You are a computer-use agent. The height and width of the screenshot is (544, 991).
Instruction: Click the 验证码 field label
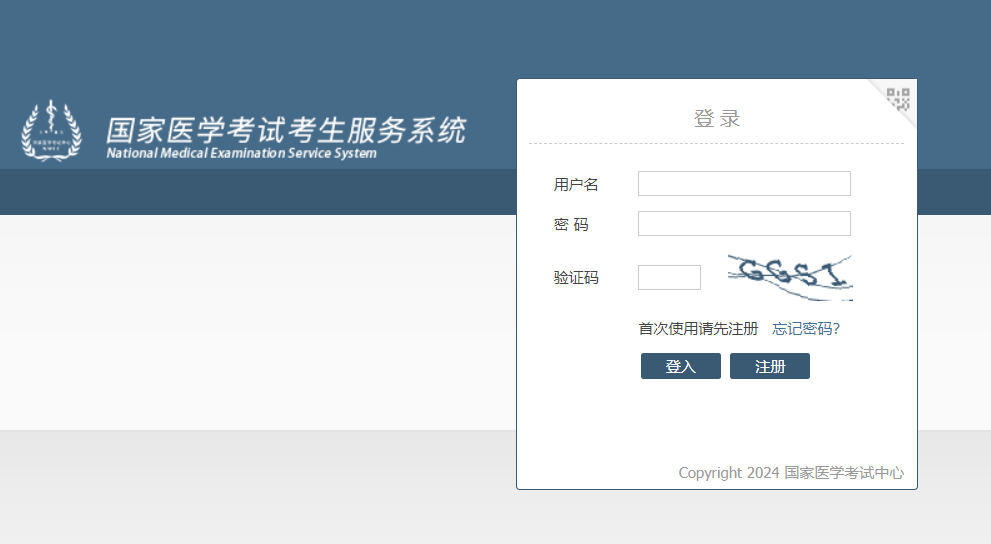coord(576,278)
